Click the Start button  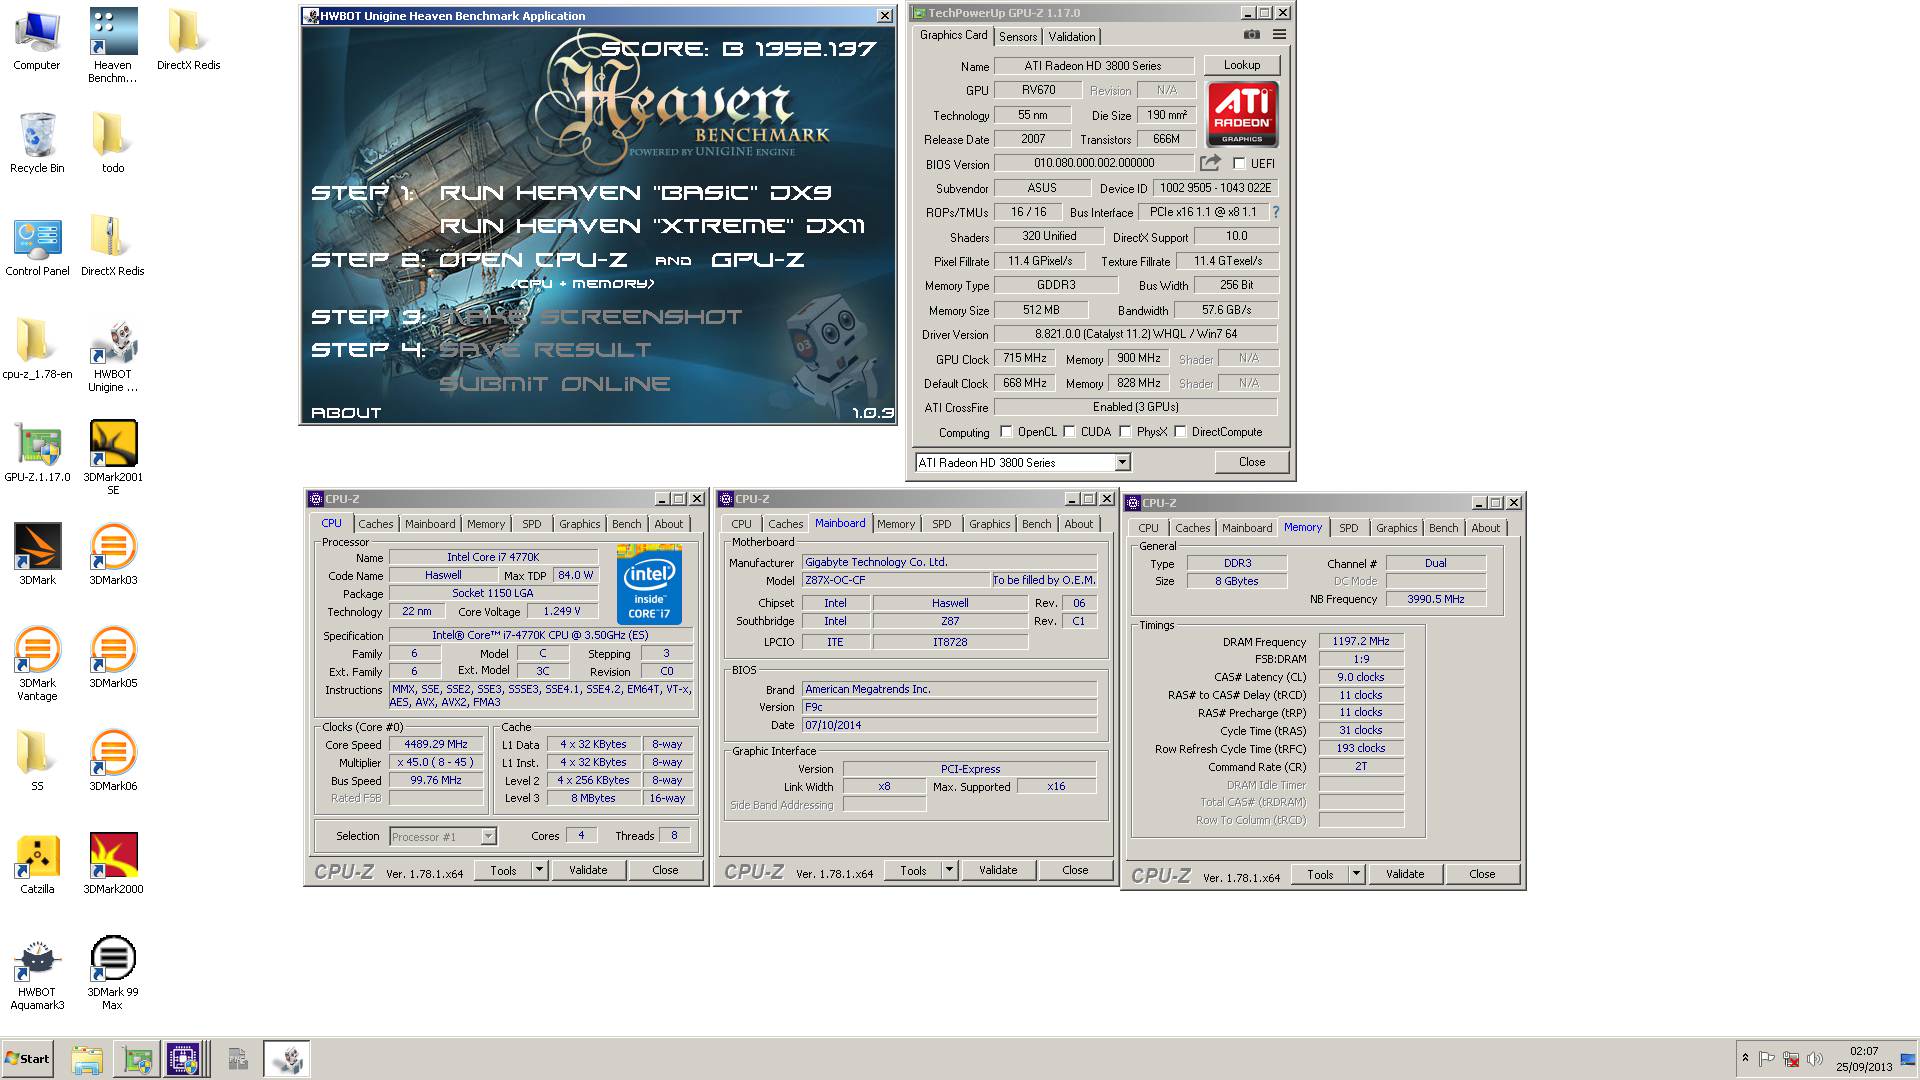[x=27, y=1059]
